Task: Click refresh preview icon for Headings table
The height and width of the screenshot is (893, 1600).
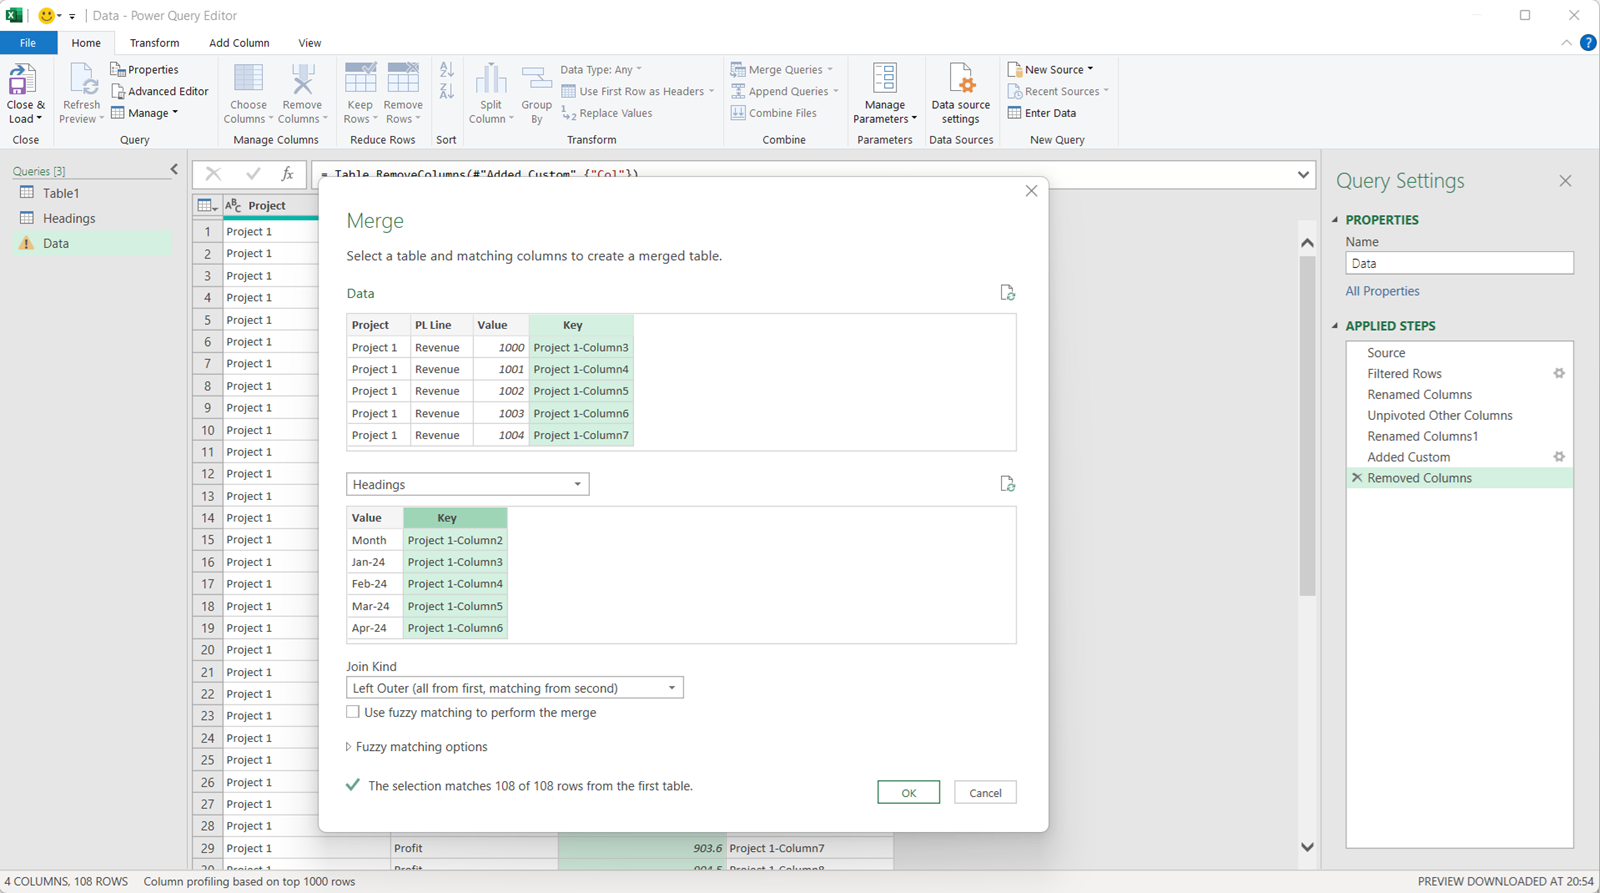Action: click(x=1007, y=484)
